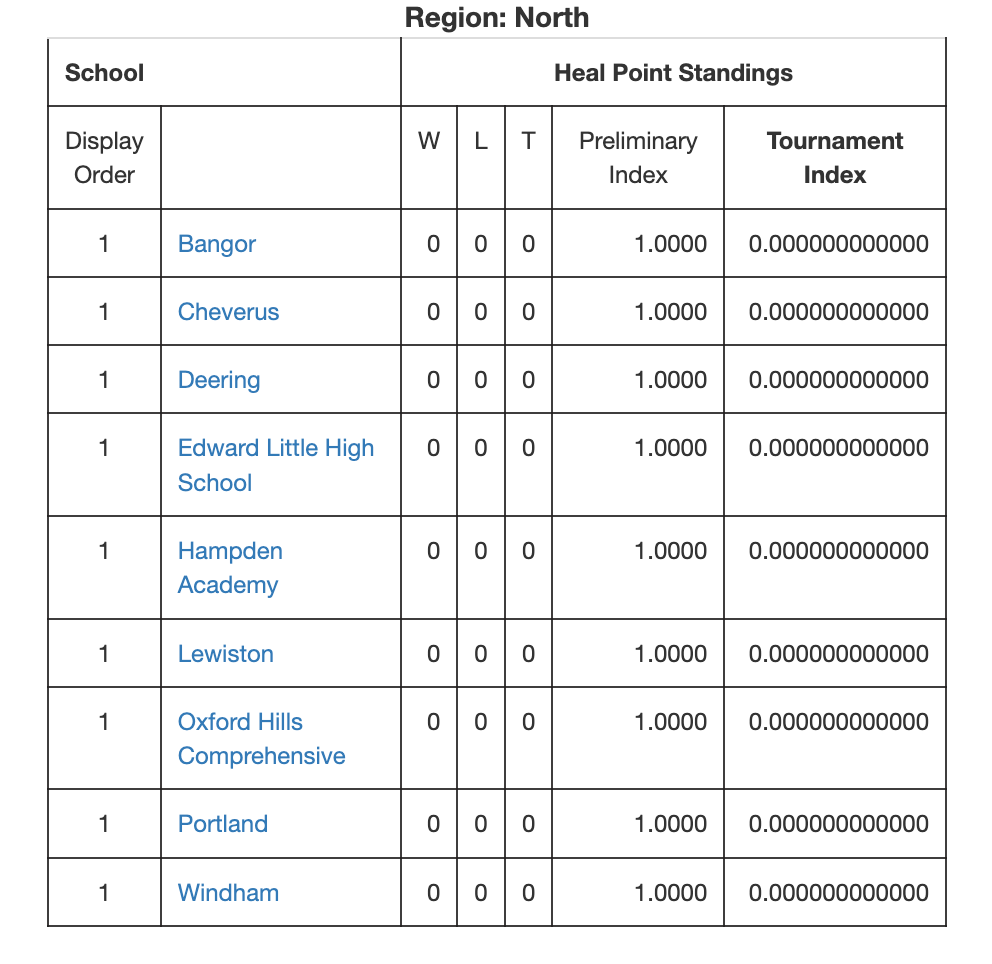
Task: Click the Tournament Index column header
Action: [834, 158]
